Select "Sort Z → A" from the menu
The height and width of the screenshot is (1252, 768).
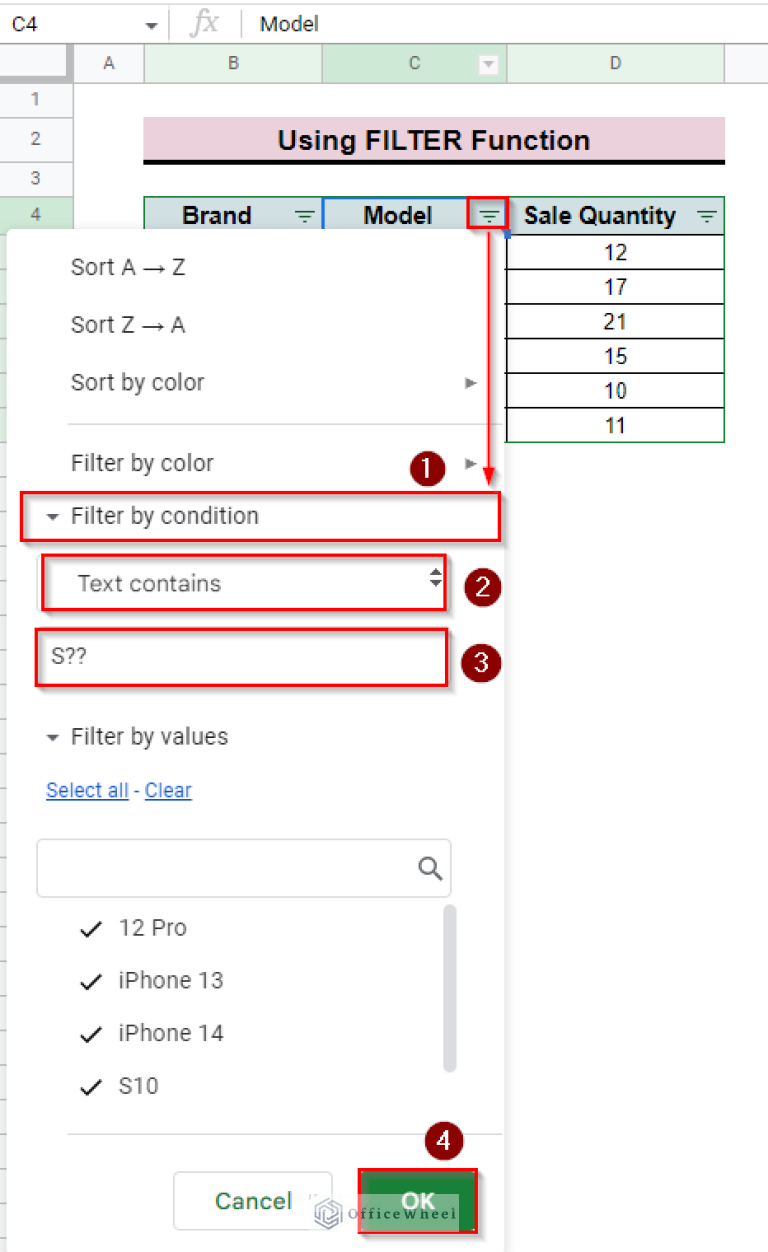click(128, 324)
